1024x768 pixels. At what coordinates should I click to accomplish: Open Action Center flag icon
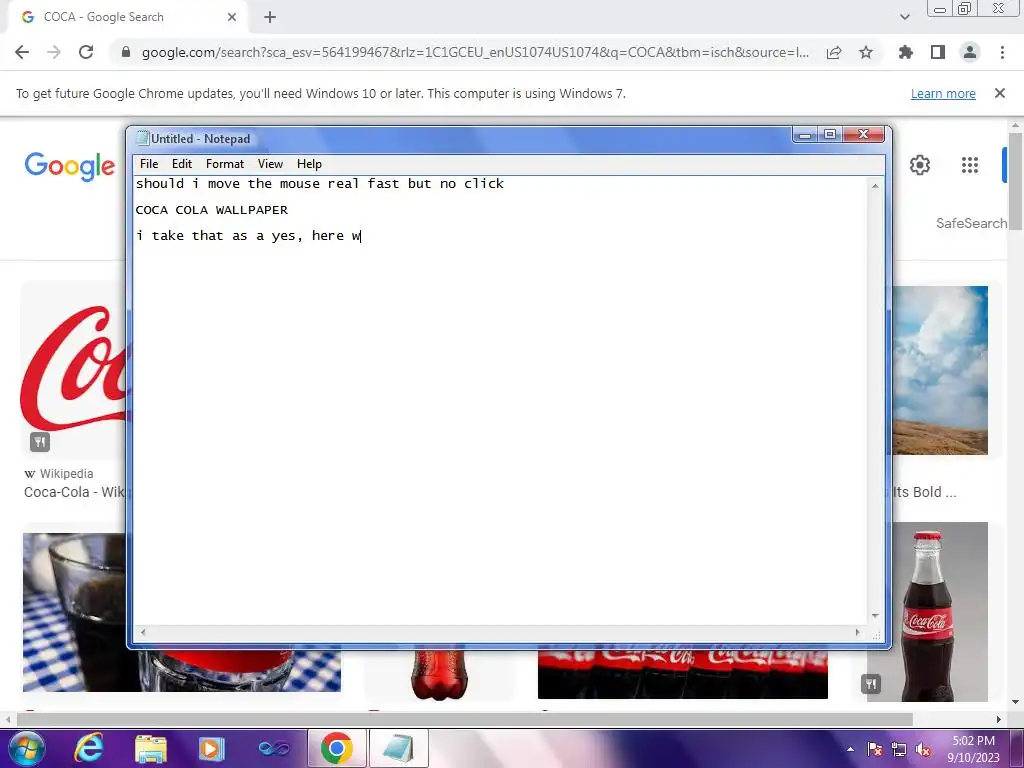point(874,750)
